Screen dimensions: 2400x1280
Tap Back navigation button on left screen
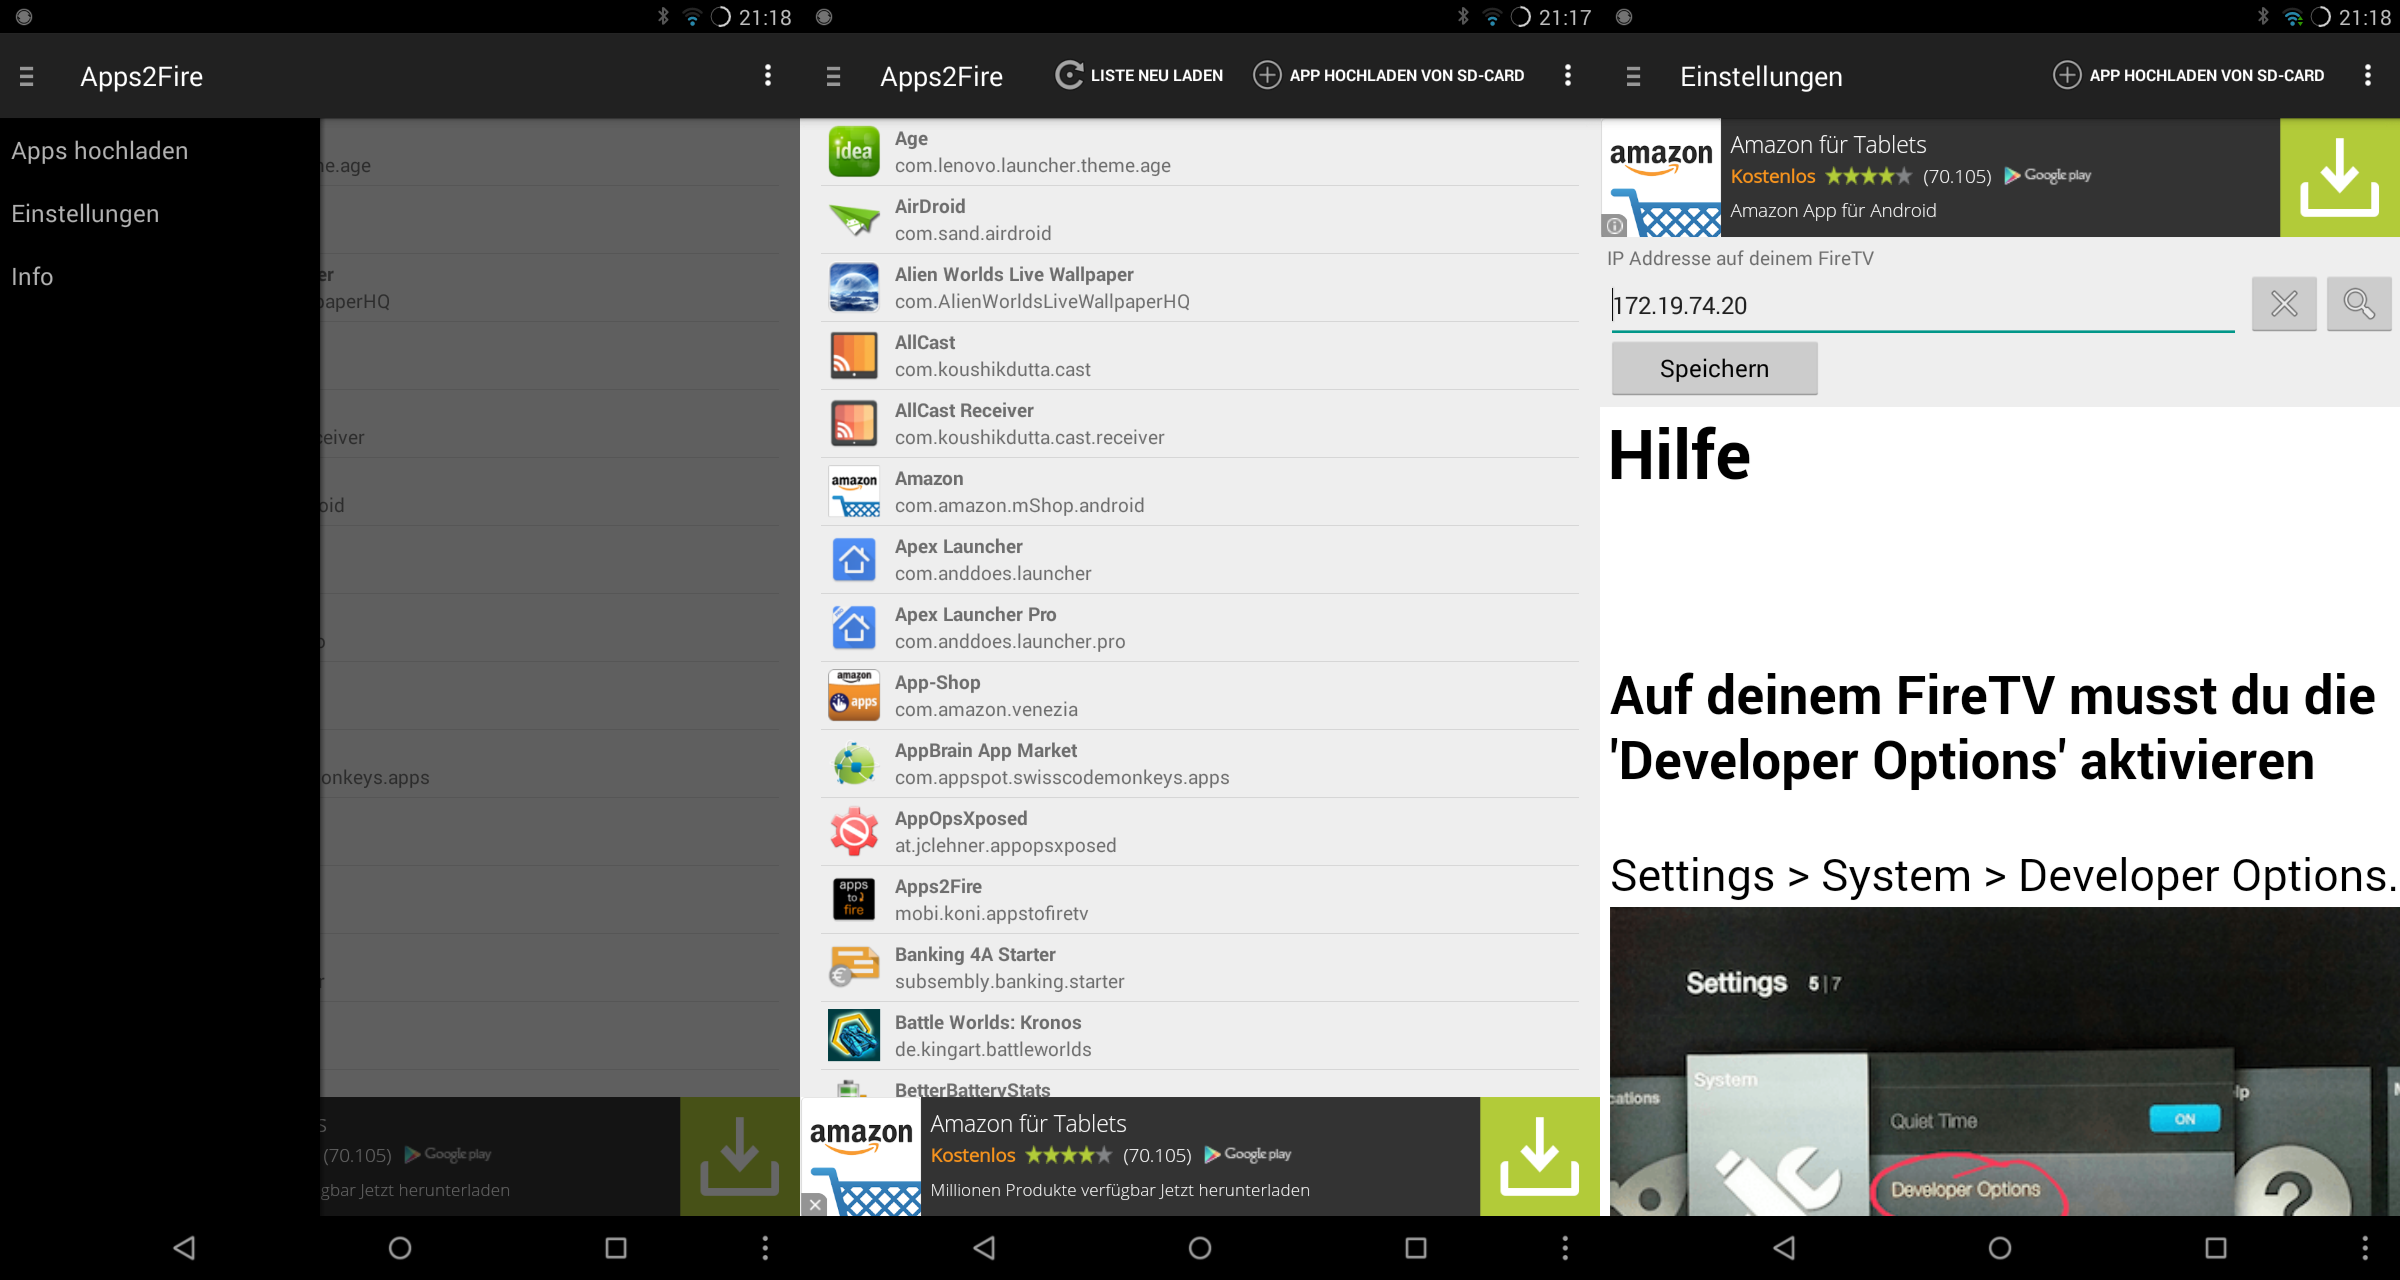pos(184,1248)
